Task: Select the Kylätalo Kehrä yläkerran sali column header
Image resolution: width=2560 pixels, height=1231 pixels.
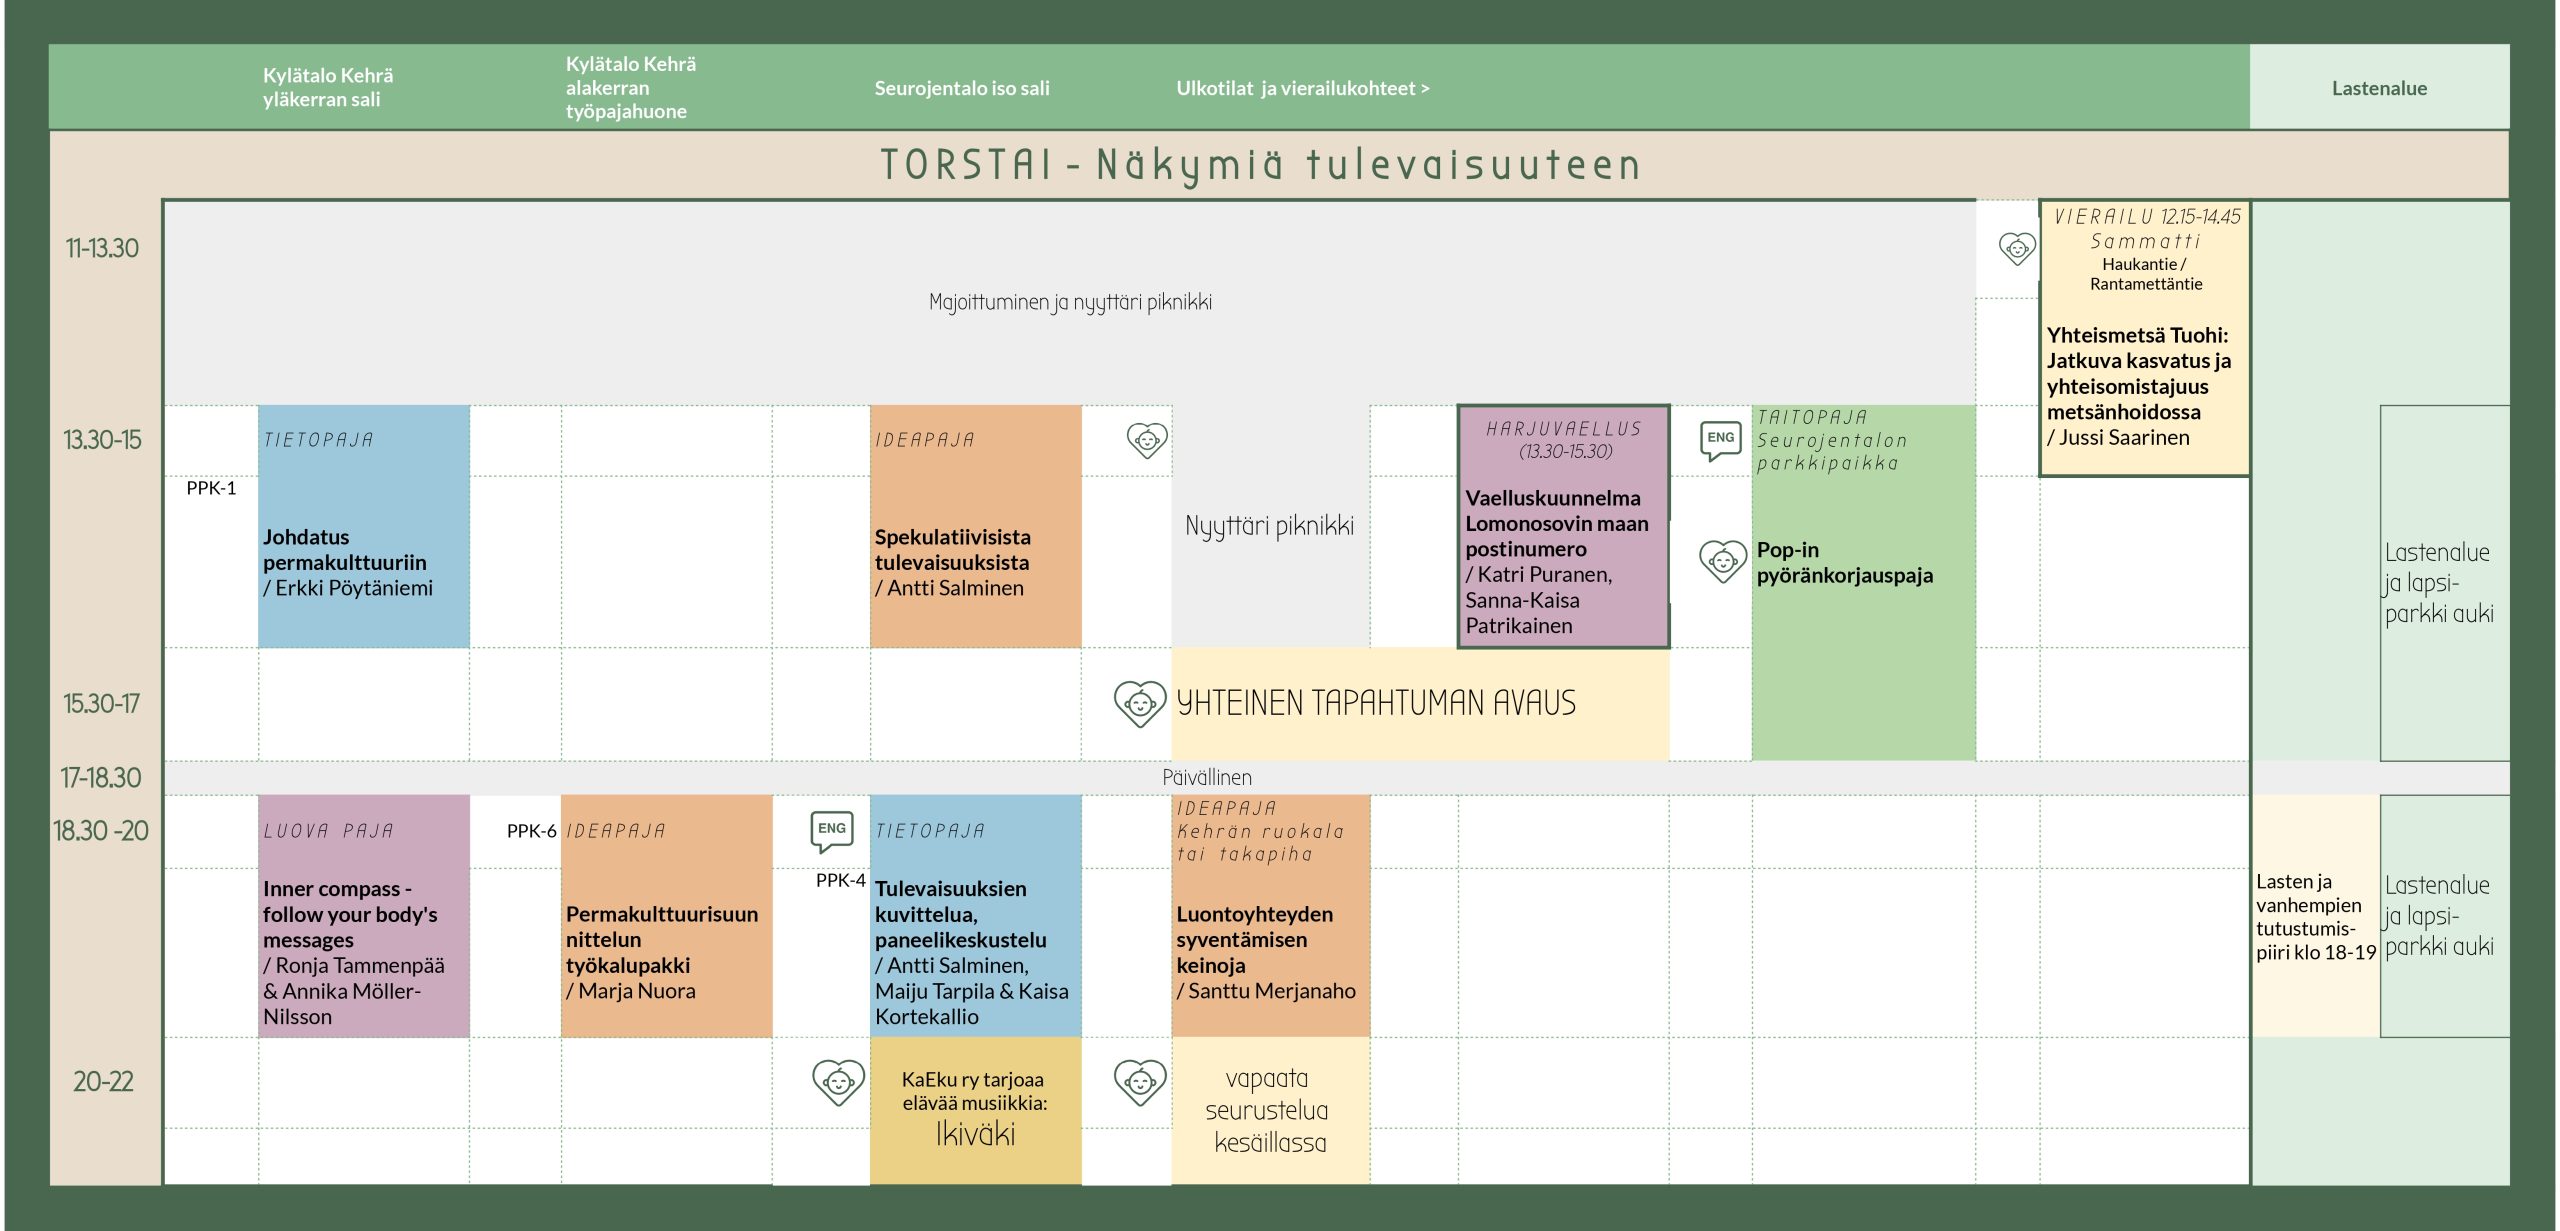Action: pos(327,87)
